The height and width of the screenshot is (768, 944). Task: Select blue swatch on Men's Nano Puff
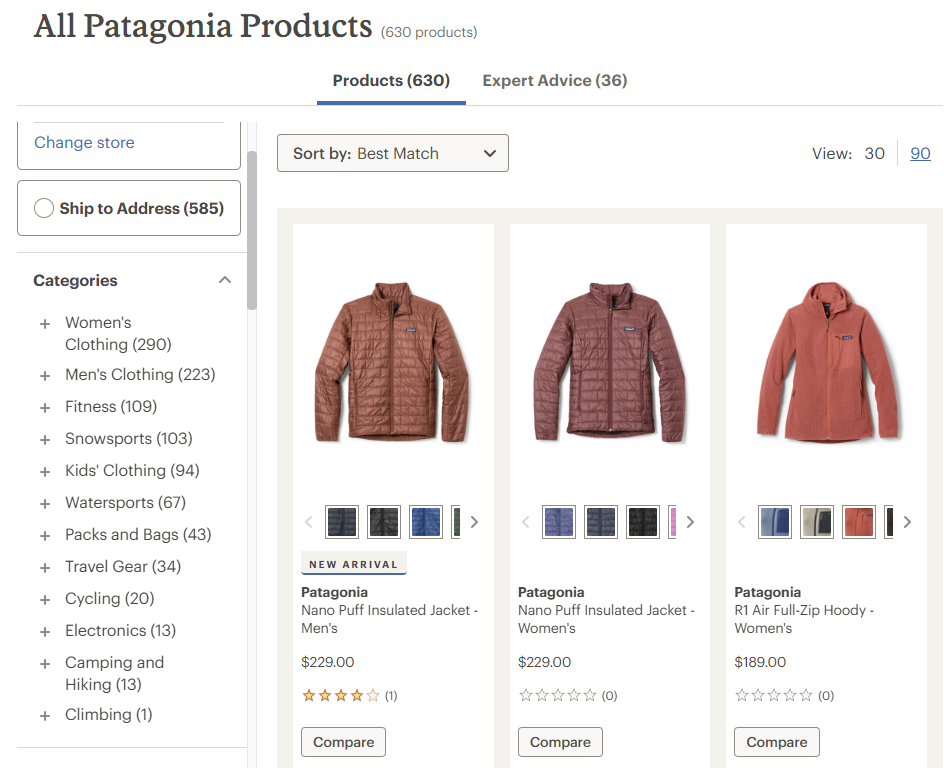(x=426, y=522)
